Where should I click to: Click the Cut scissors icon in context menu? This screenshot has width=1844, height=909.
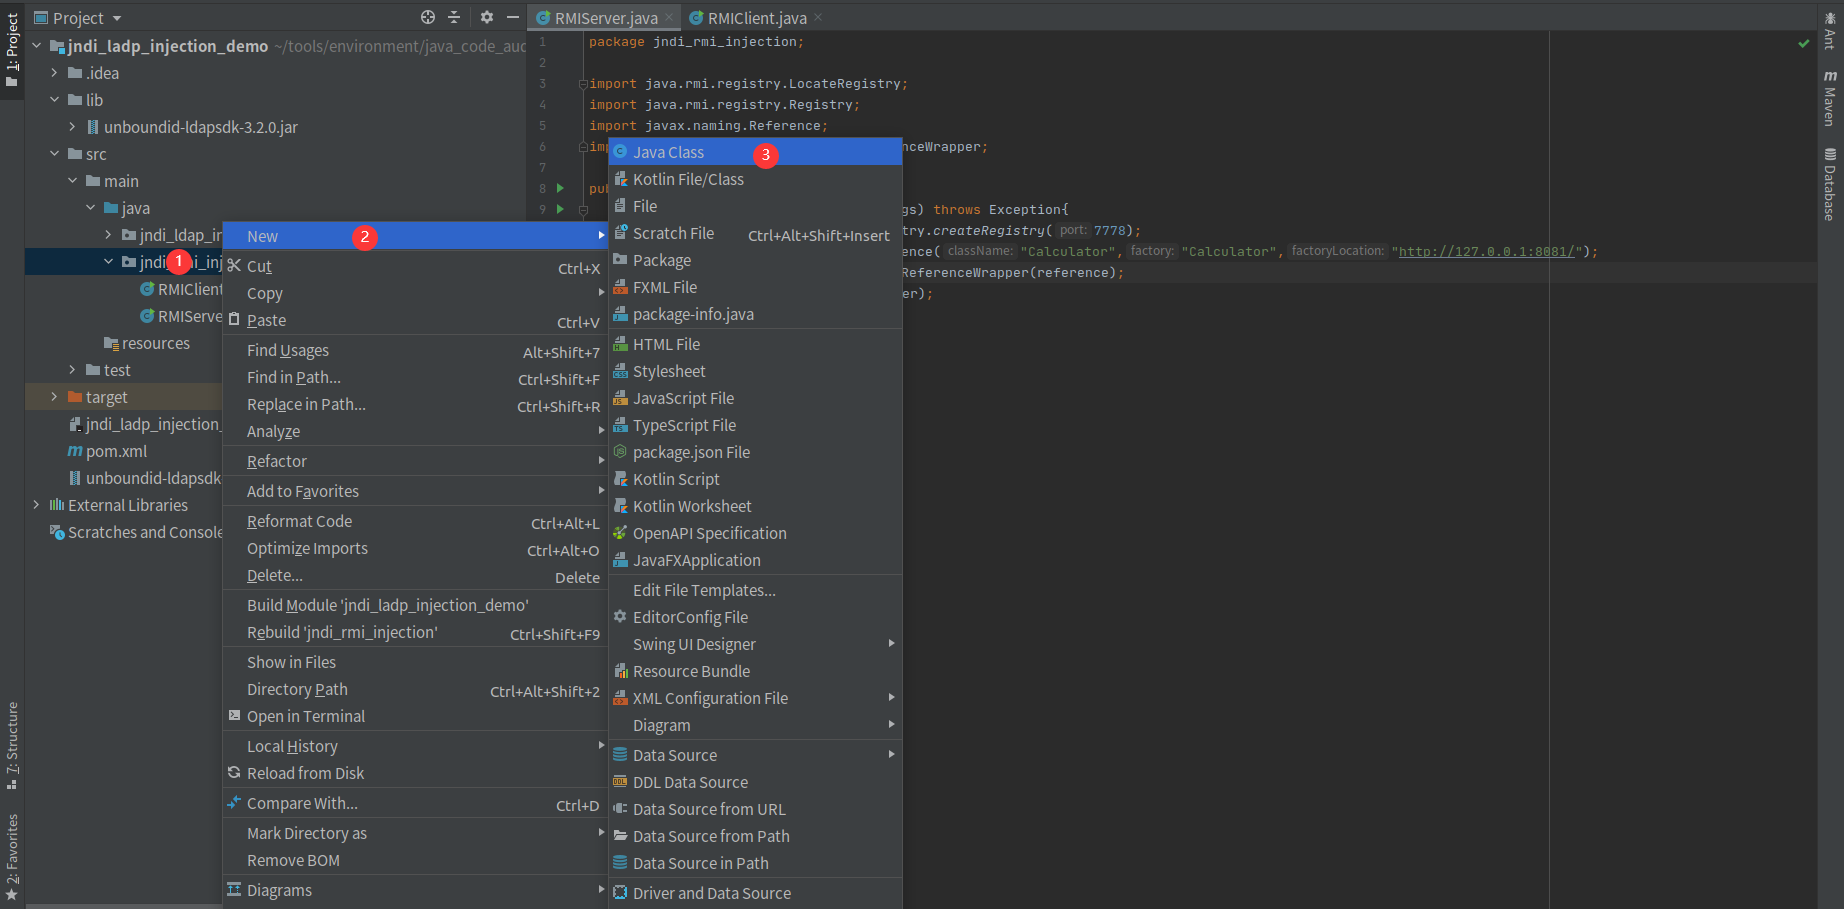pos(234,265)
